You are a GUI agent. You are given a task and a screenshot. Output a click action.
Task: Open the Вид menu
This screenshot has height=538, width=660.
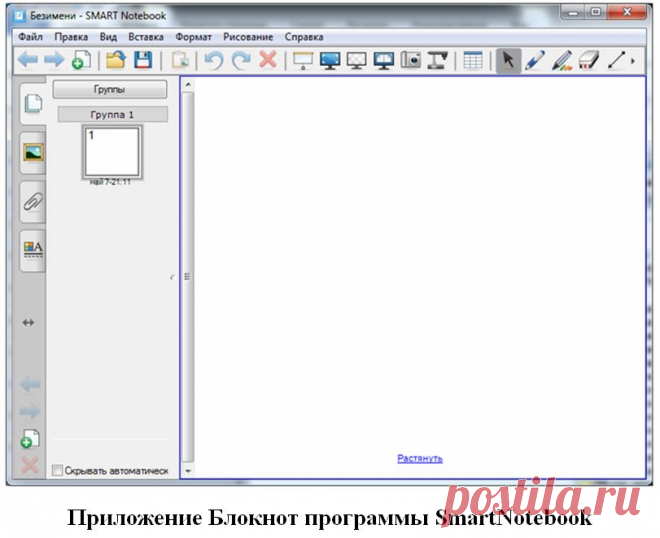click(108, 37)
